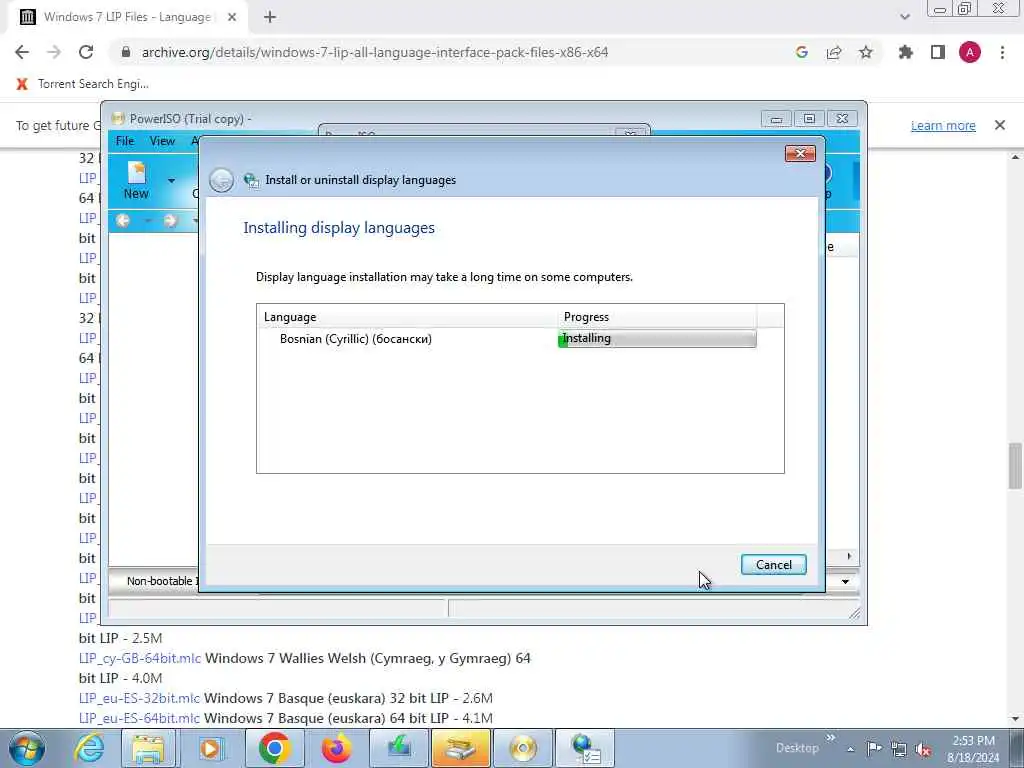Screen dimensions: 1024x768
Task: Switch to Chrome in the taskbar
Action: 274,748
